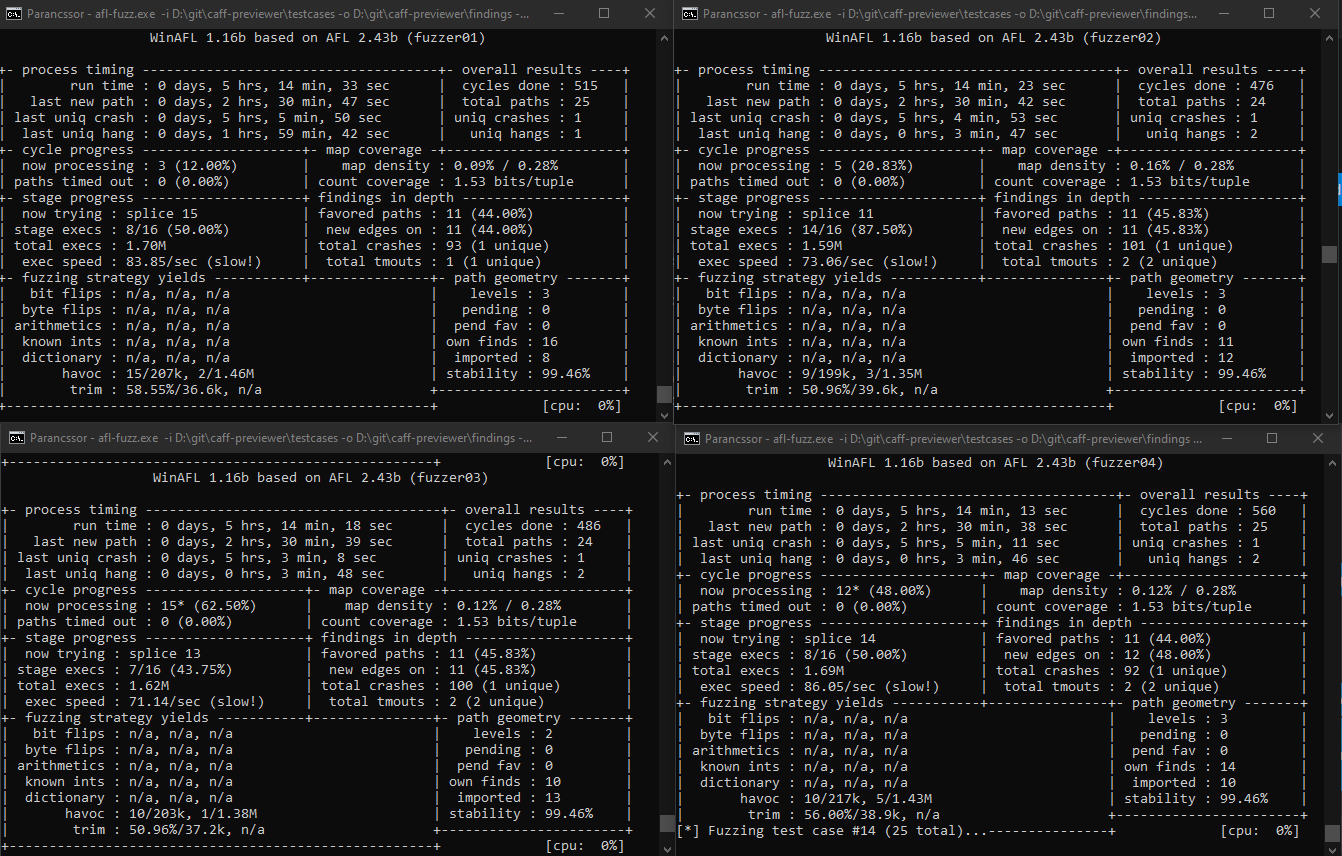Maximize the fuzzer02 console window
The width and height of the screenshot is (1342, 856).
coord(1269,13)
